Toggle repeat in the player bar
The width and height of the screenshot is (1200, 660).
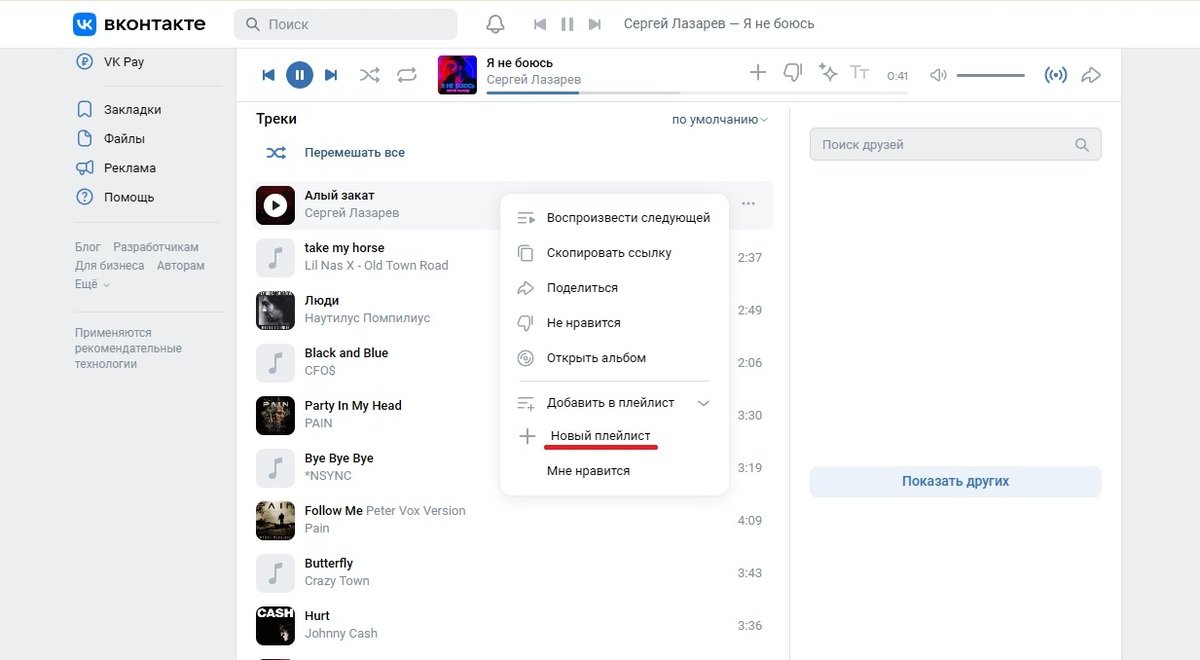click(407, 75)
